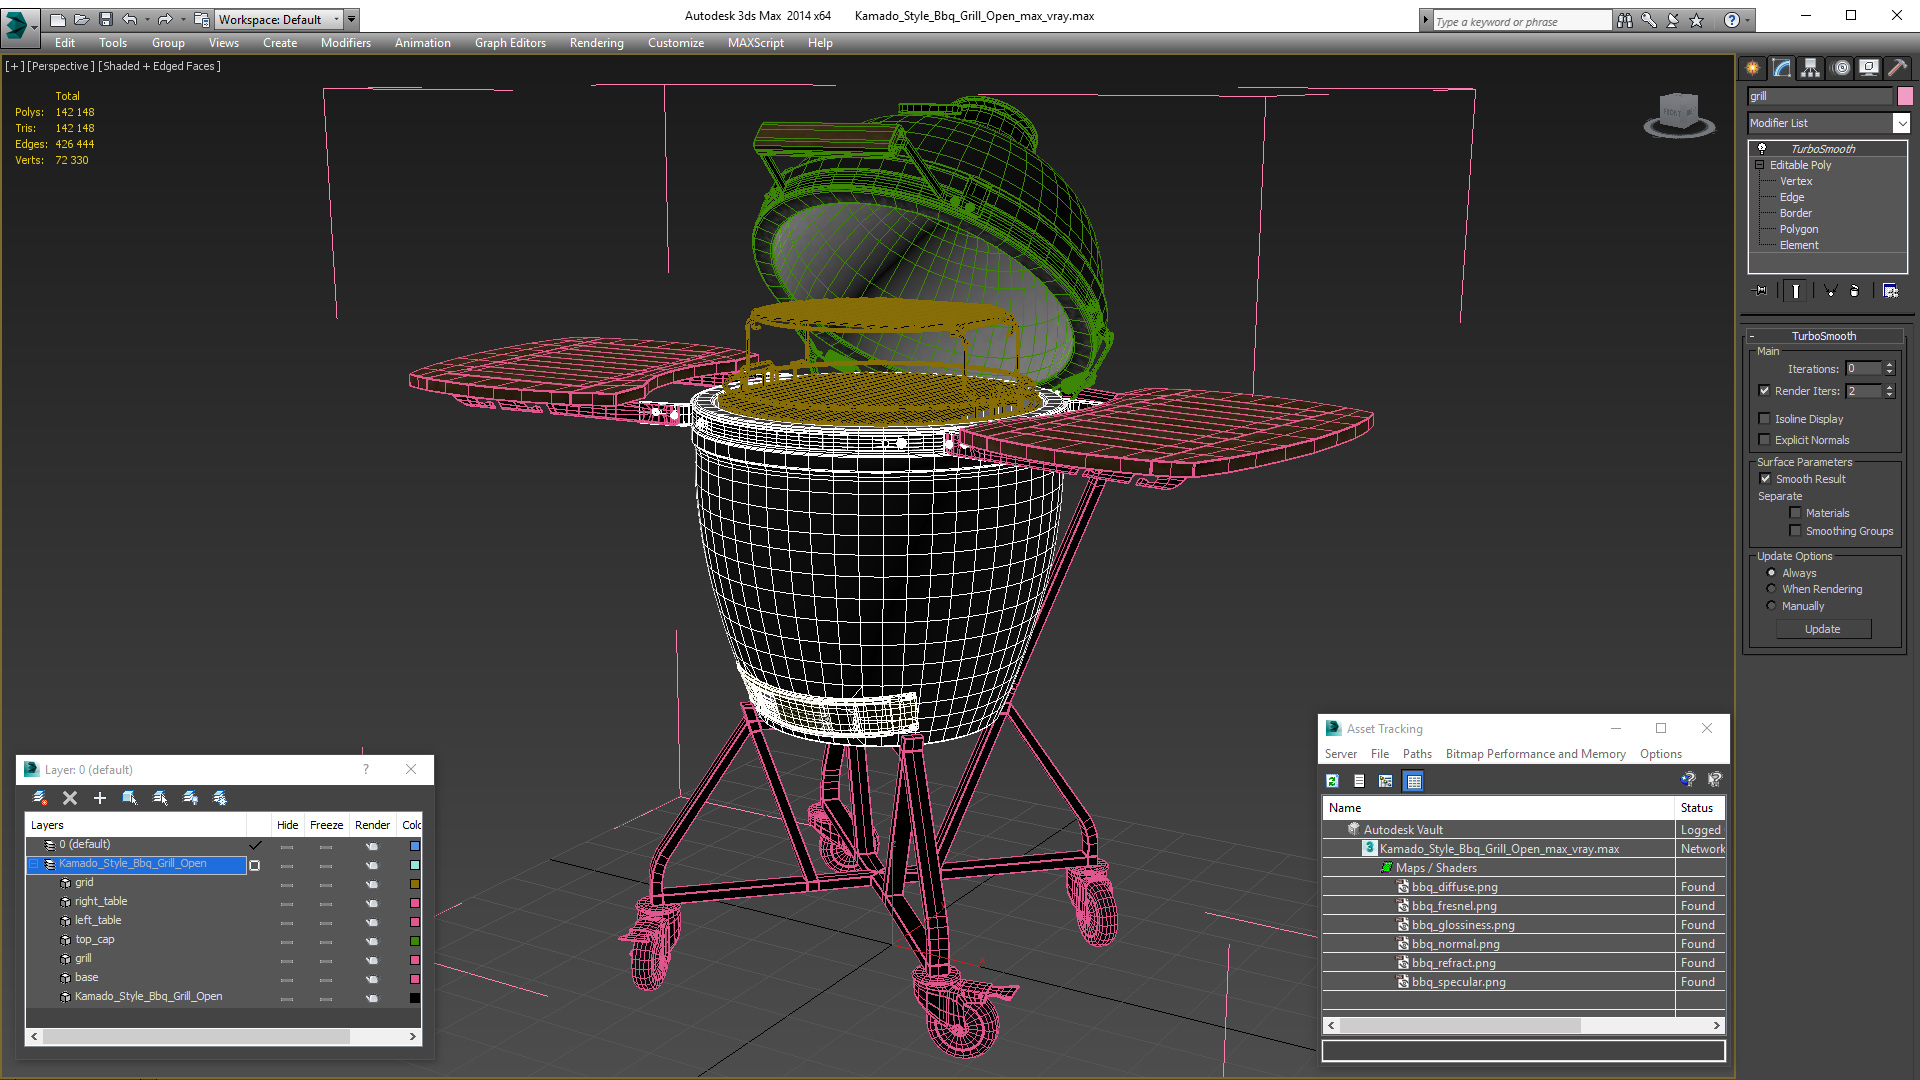Click Highlight Selected Objects' Layers icon
This screenshot has width=1920, height=1080.
point(160,798)
